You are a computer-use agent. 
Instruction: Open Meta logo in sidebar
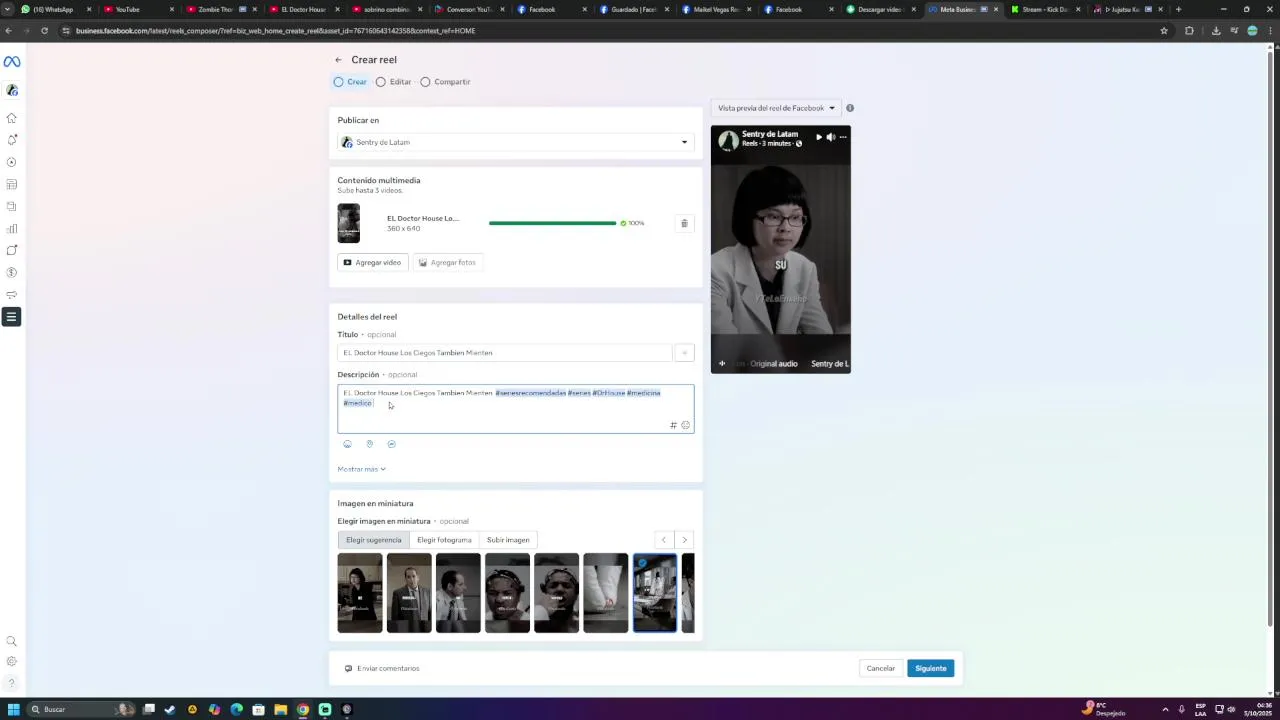pyautogui.click(x=11, y=62)
